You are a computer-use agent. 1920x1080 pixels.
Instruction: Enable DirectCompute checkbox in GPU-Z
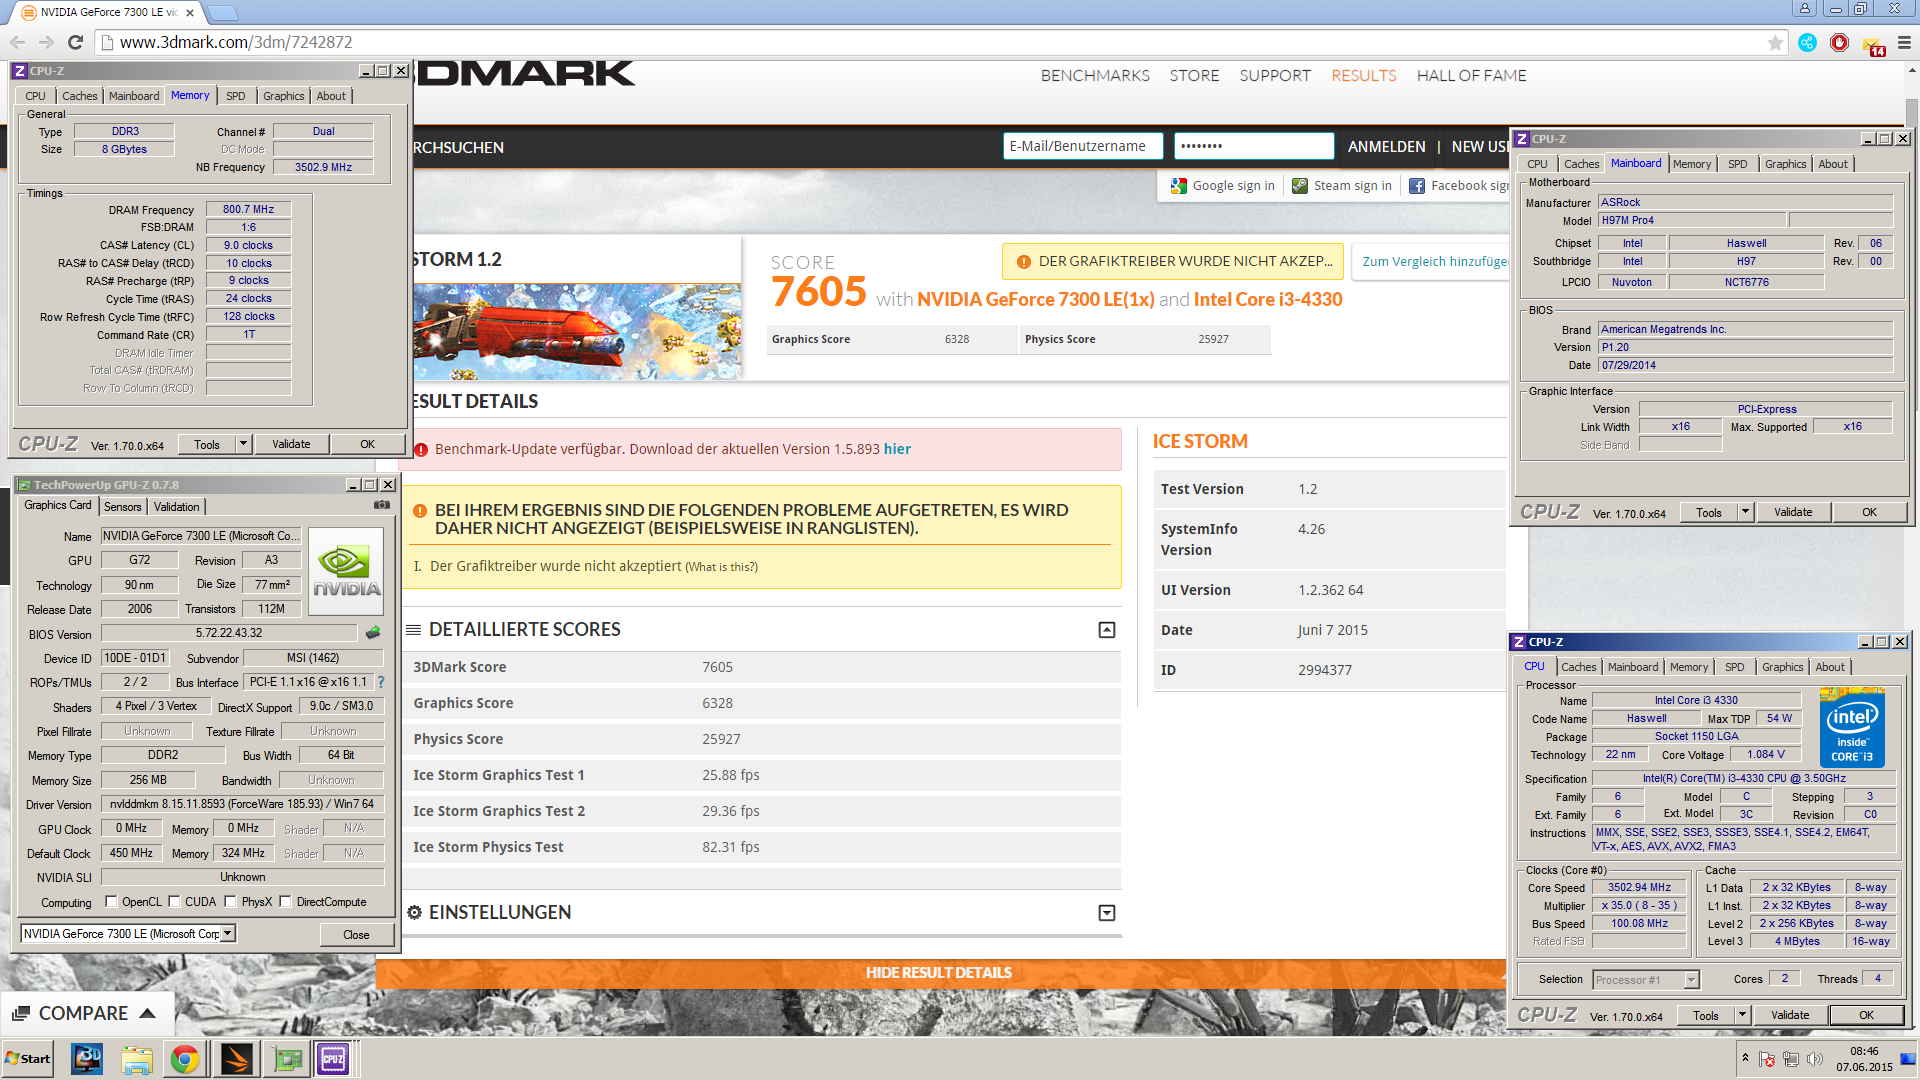click(285, 901)
